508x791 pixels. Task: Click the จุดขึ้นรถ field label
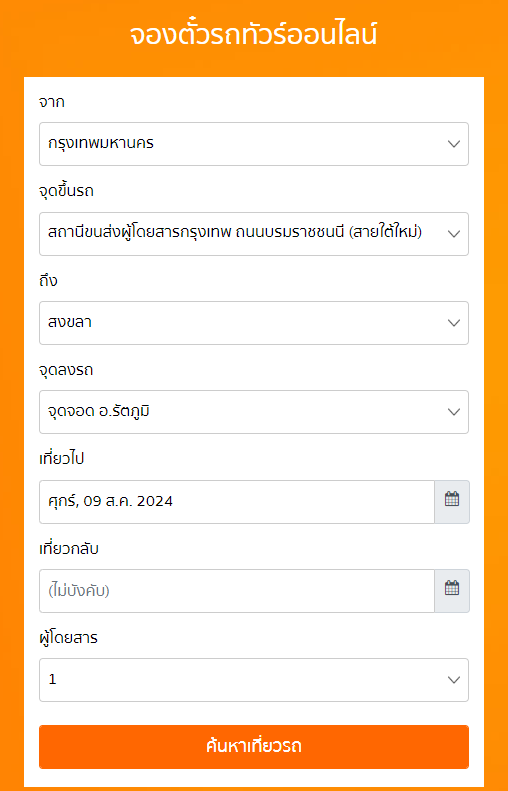[66, 192]
